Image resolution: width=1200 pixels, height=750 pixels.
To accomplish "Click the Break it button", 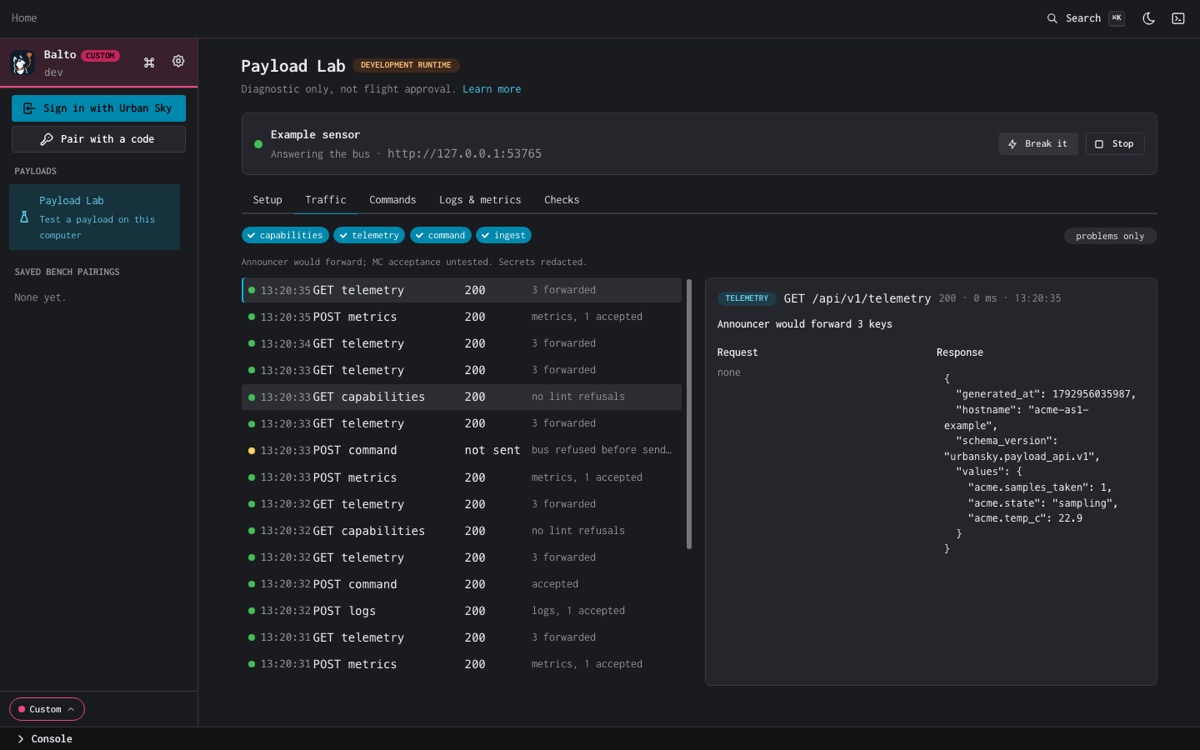I will 1038,144.
